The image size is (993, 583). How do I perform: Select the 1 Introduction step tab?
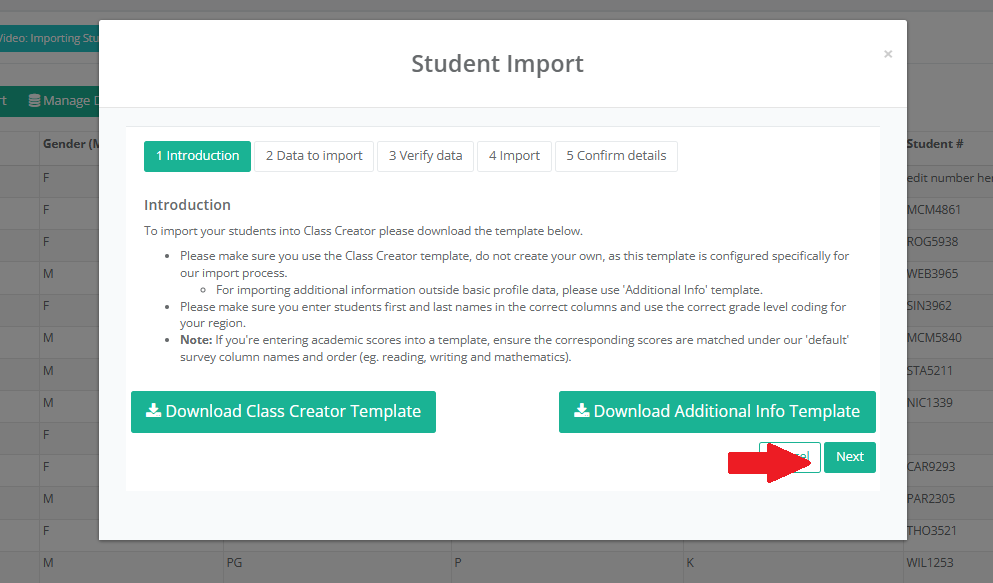[x=198, y=156]
